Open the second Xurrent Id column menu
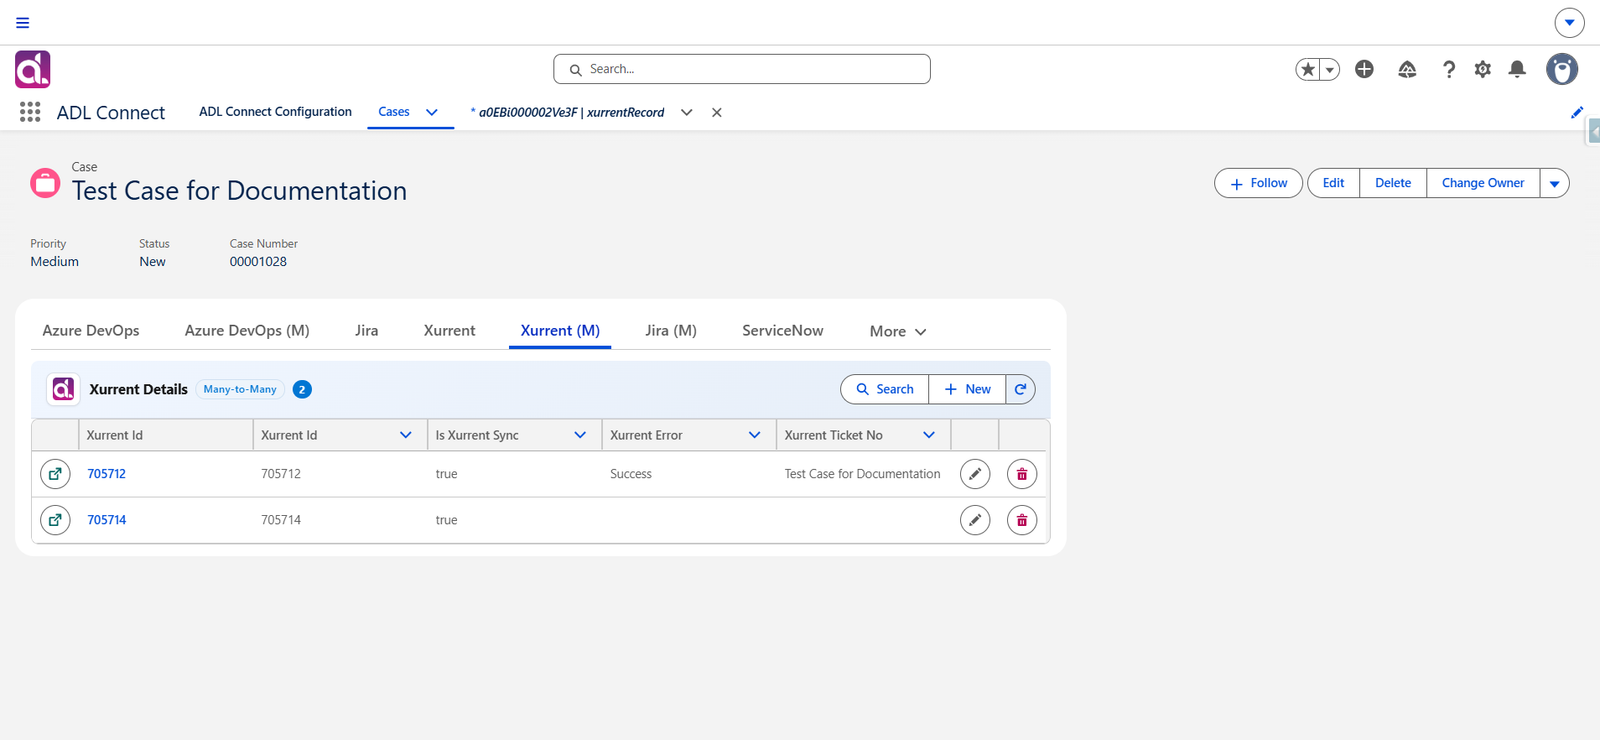This screenshot has height=740, width=1600. click(x=406, y=435)
